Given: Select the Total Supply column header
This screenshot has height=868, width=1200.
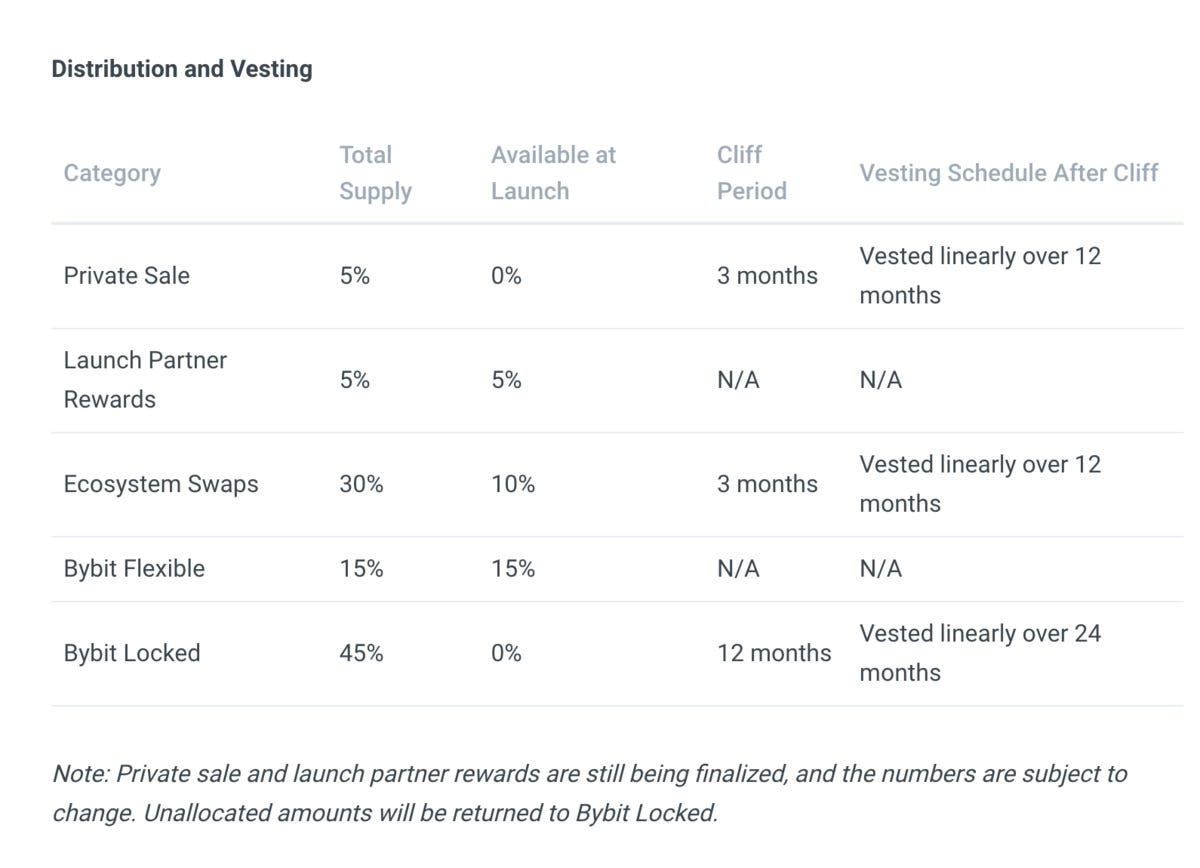Looking at the screenshot, I should coord(375,173).
